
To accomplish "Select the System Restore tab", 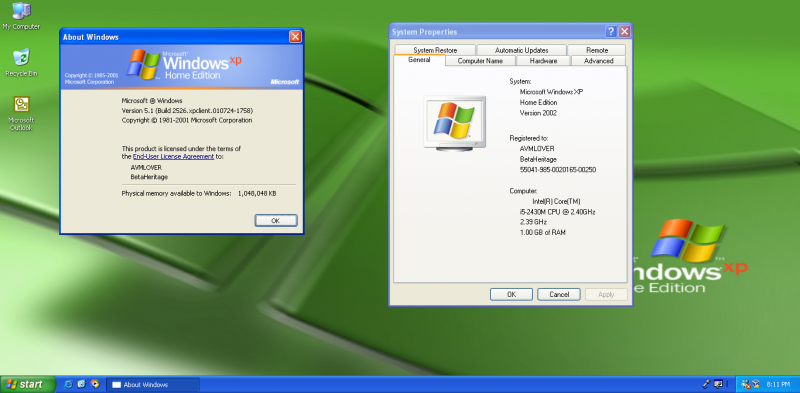I will tap(435, 50).
